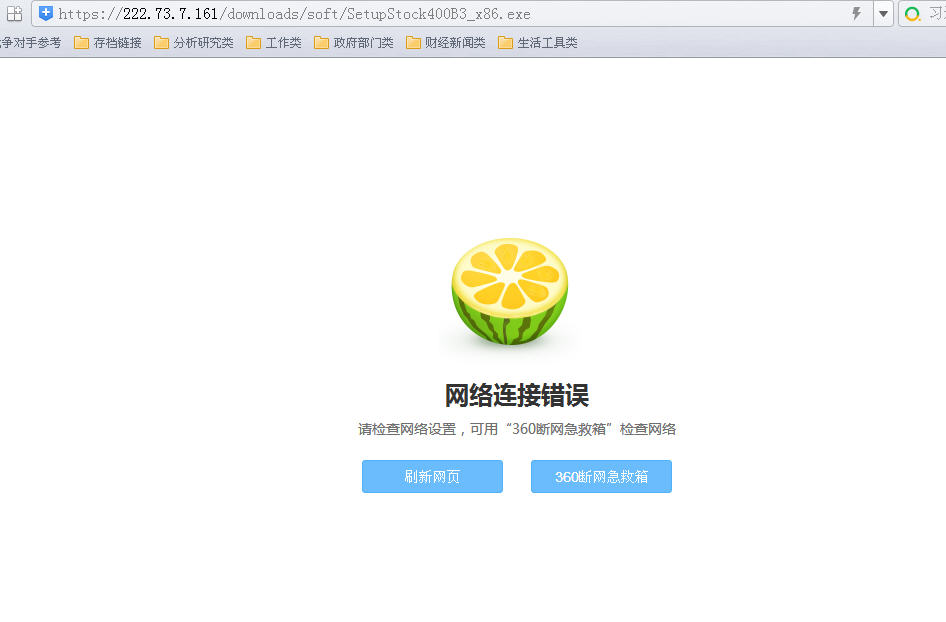Open the 存档链接 bookmark folder
Image resolution: width=946 pixels, height=622 pixels.
tap(107, 43)
